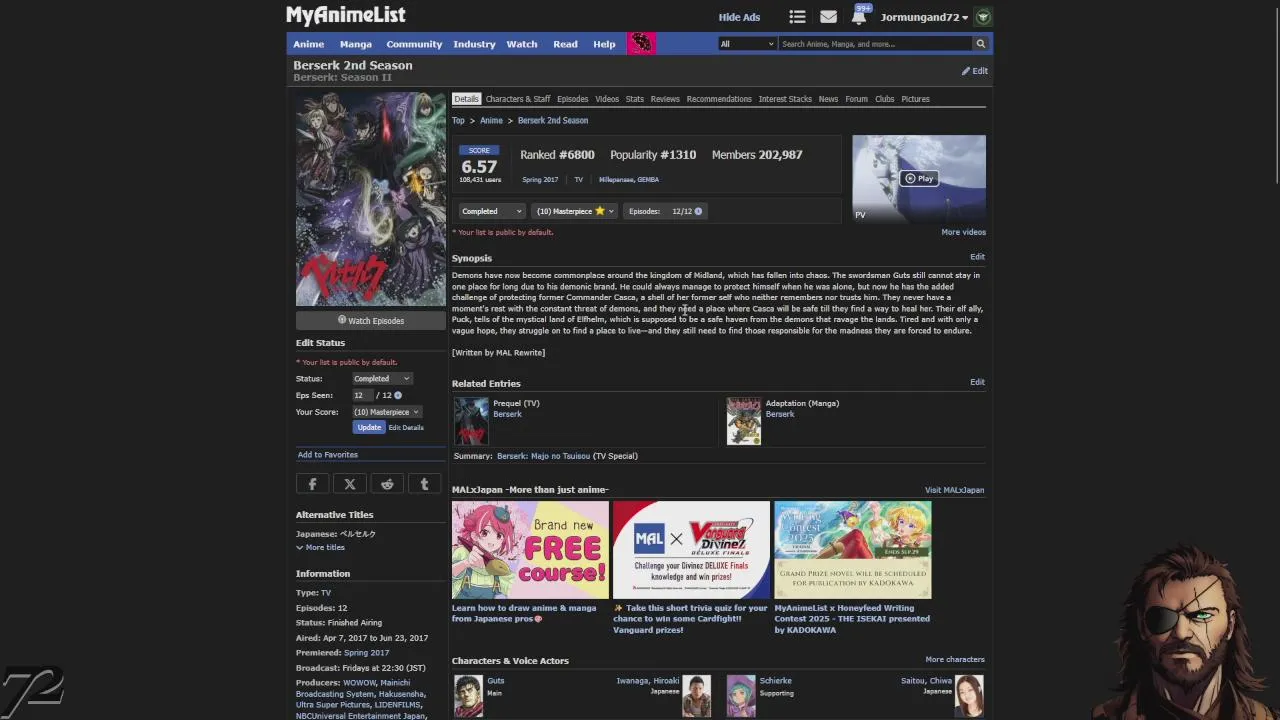The width and height of the screenshot is (1280, 720).
Task: Switch to Characters & Staff tab
Action: coord(518,99)
